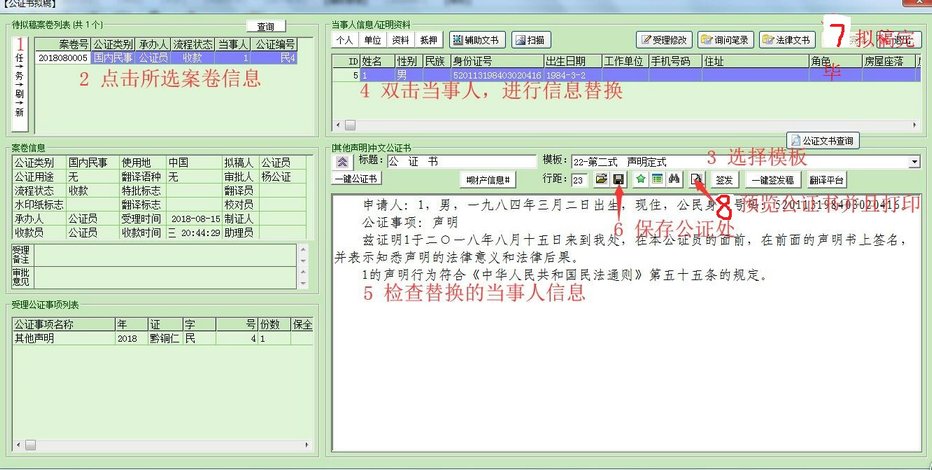Click the 2018-08-15 acceptance time cell
Image resolution: width=932 pixels, height=470 pixels.
[195, 219]
